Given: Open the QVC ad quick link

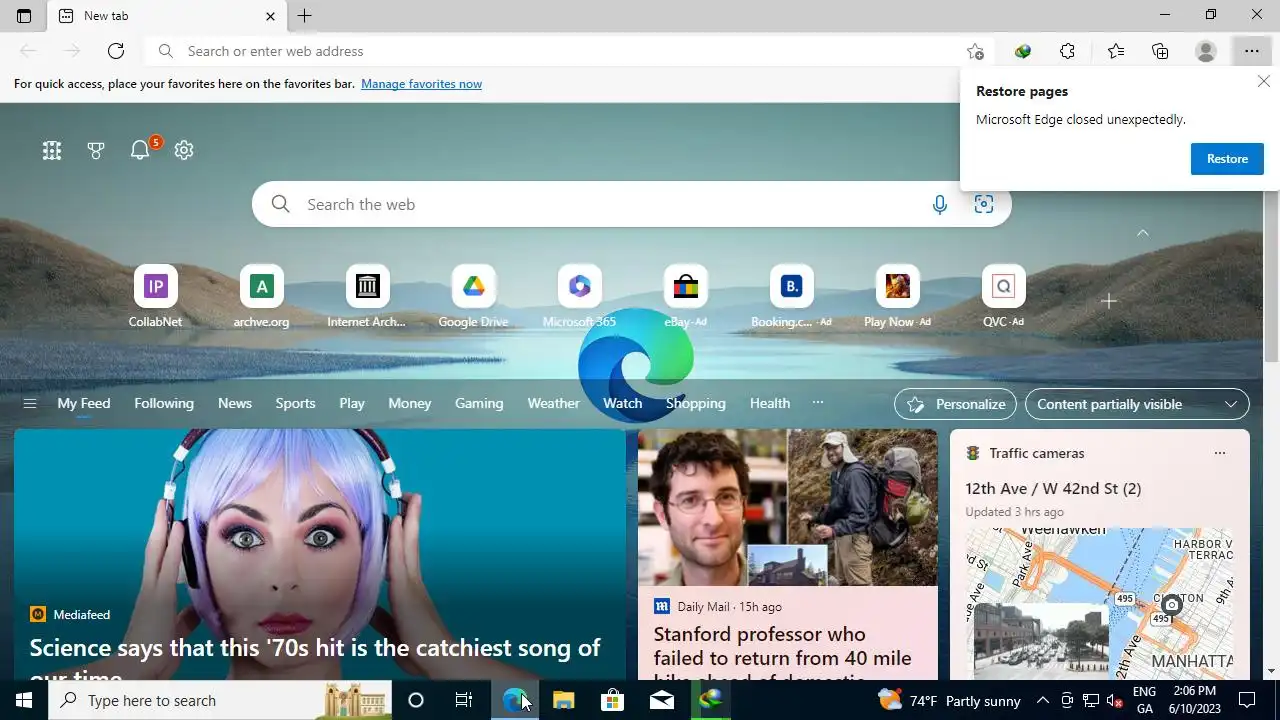Looking at the screenshot, I should [1003, 296].
